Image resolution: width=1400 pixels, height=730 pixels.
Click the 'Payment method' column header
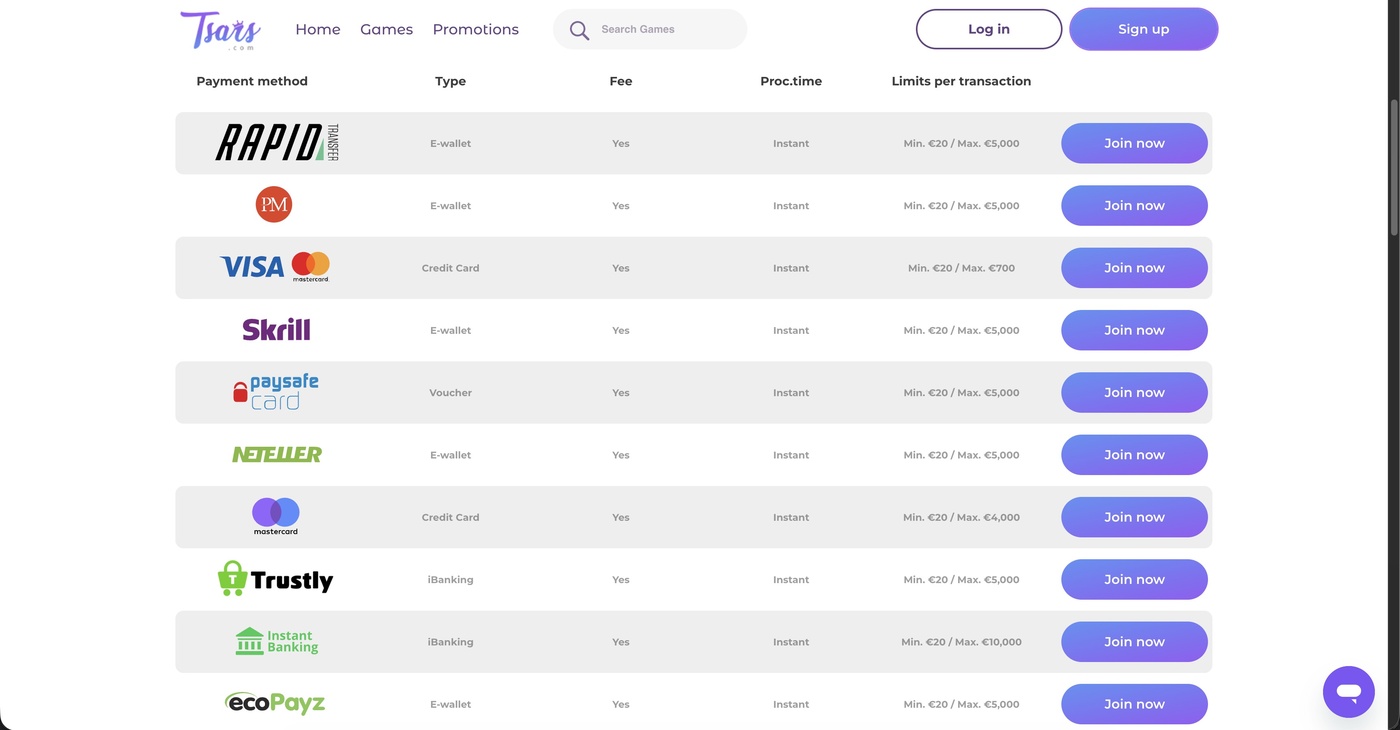252,81
